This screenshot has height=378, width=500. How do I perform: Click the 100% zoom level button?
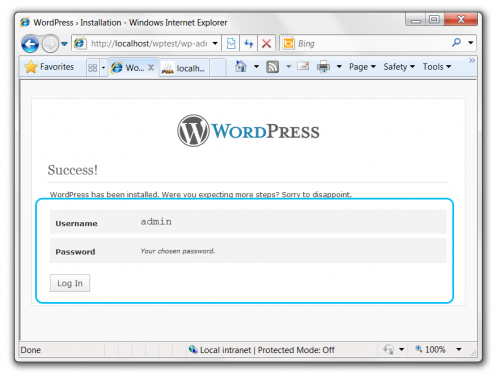pos(430,349)
